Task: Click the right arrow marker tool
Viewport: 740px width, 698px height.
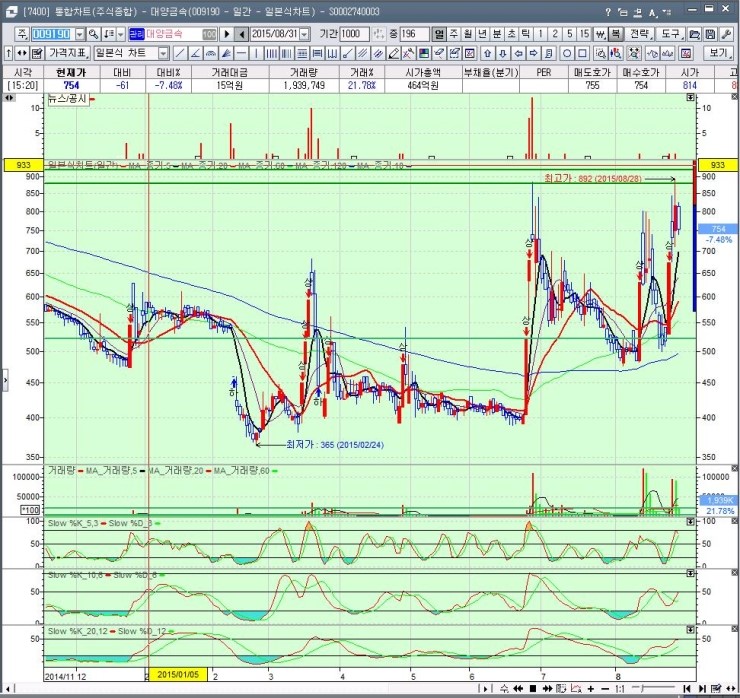Action: [x=533, y=53]
